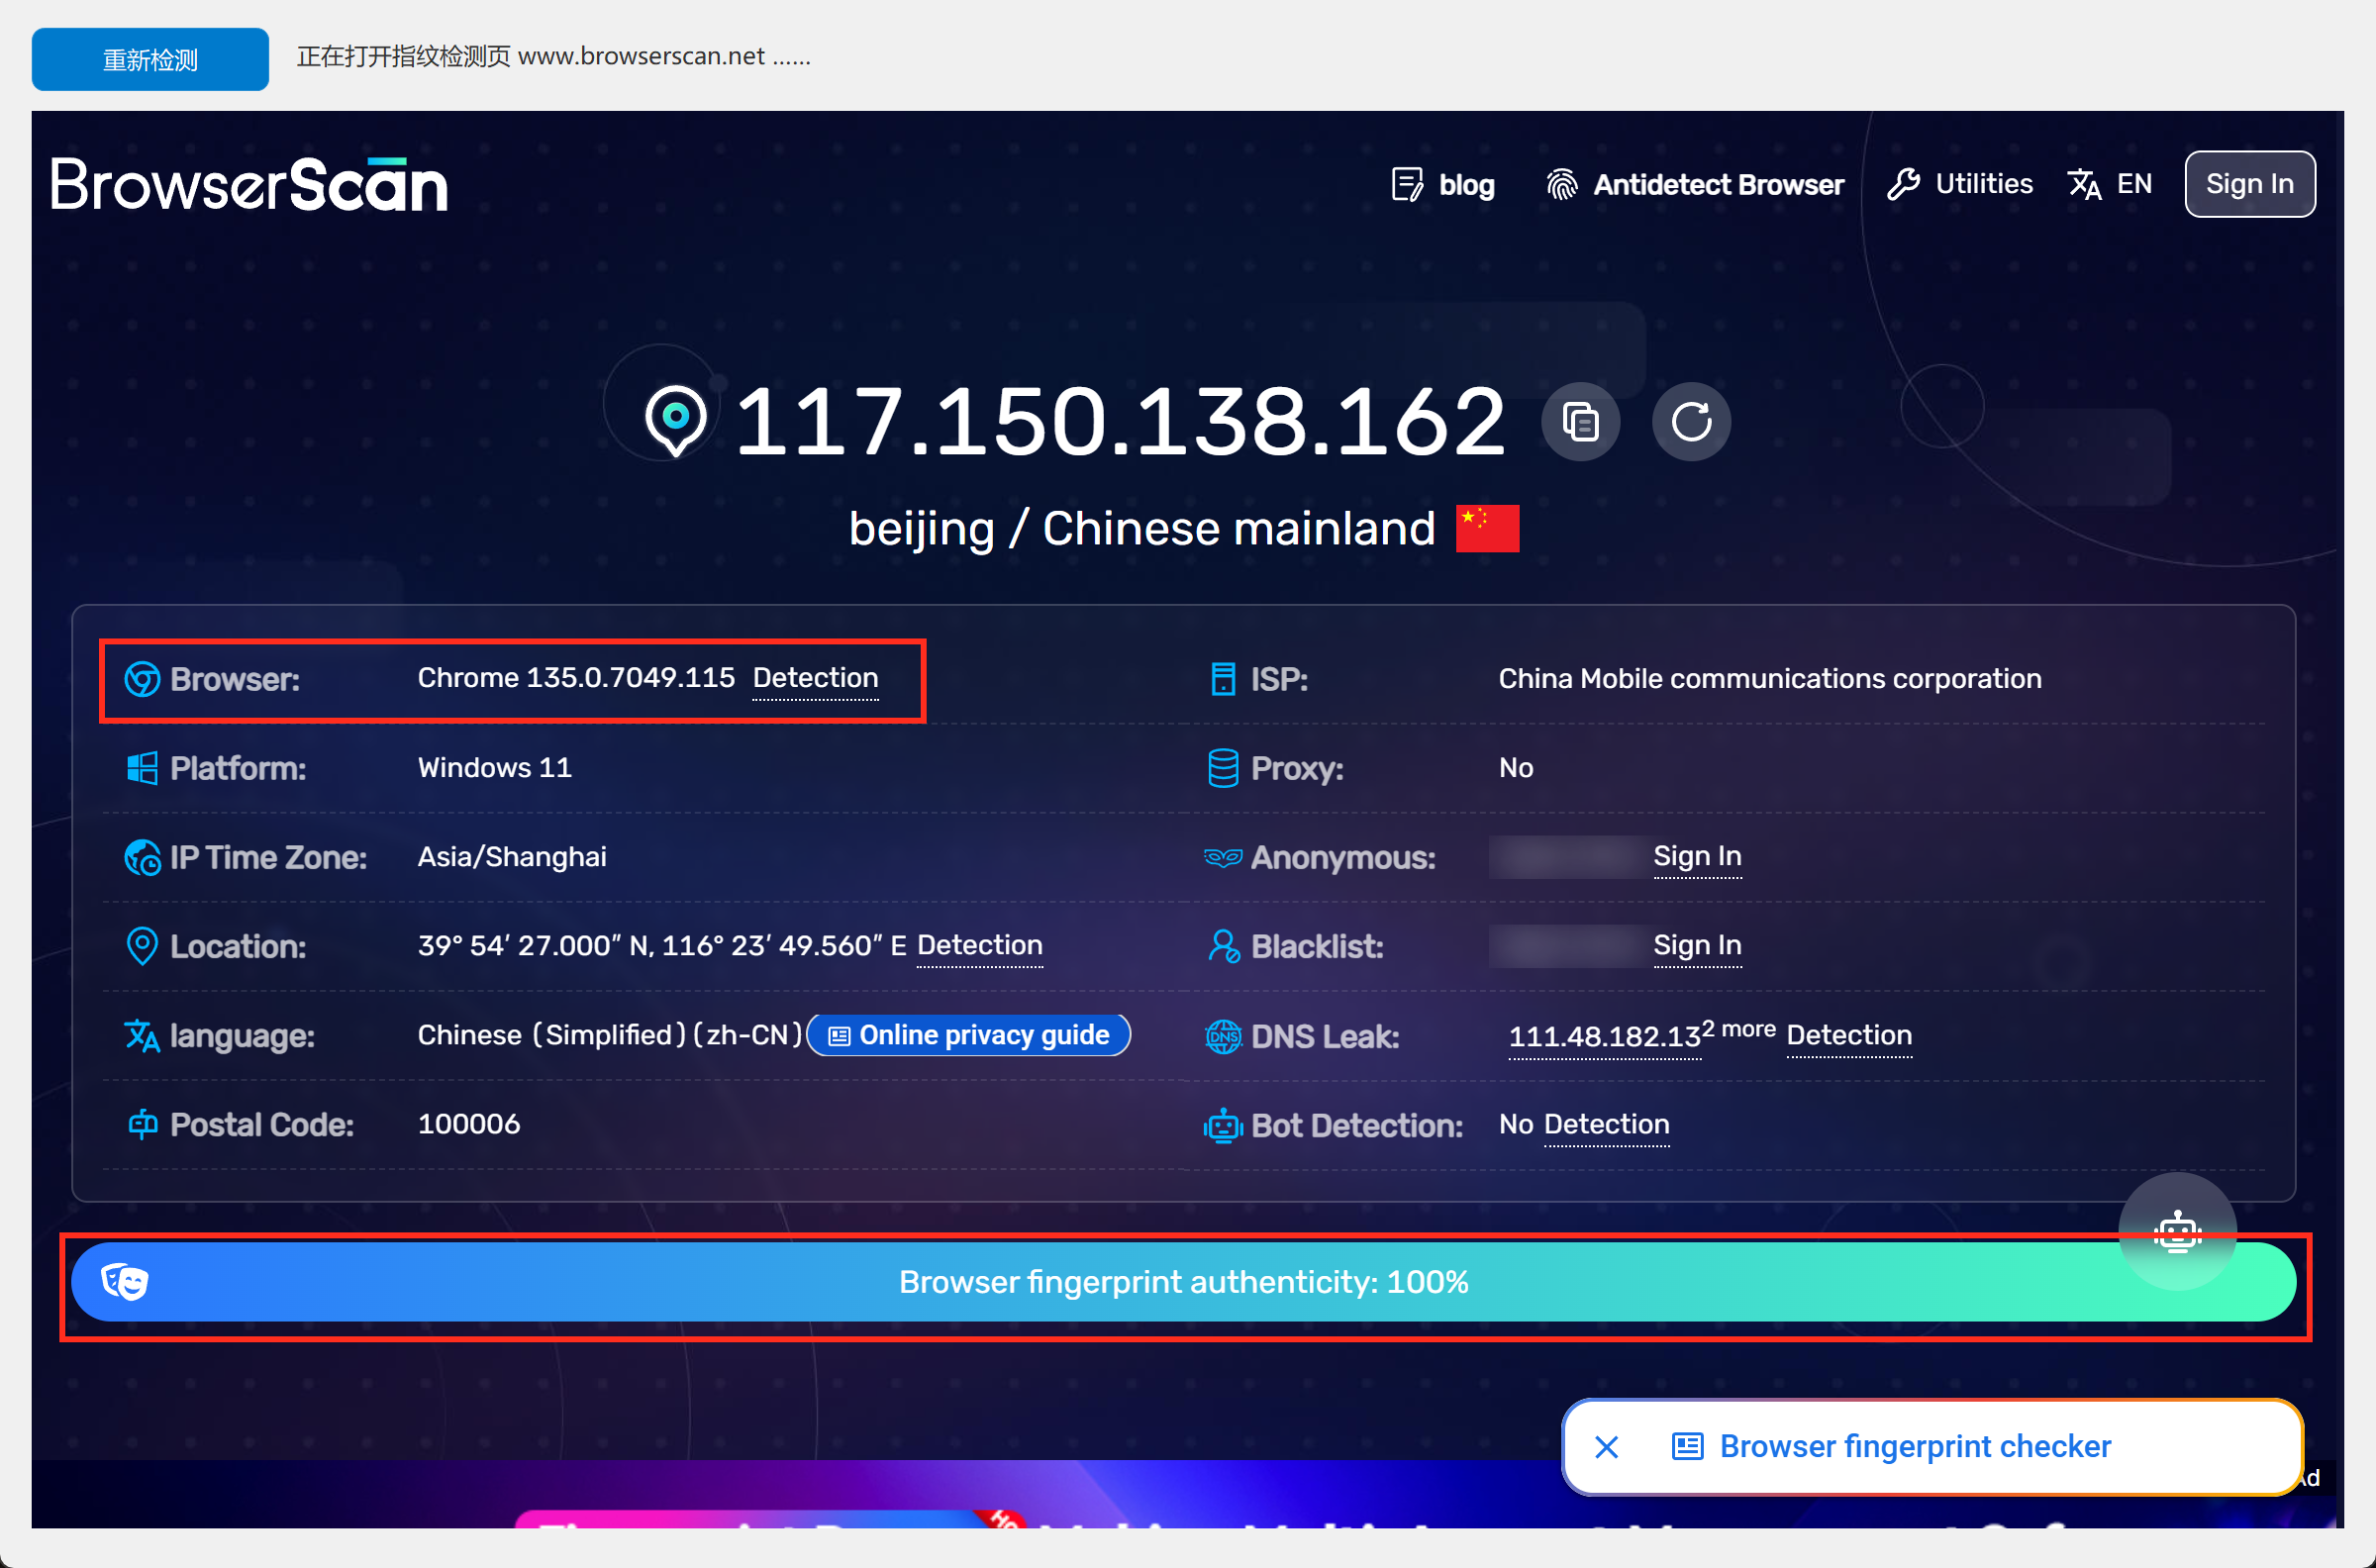Click the Sign In button in header
2376x1568 pixels.
pyautogui.click(x=2250, y=184)
